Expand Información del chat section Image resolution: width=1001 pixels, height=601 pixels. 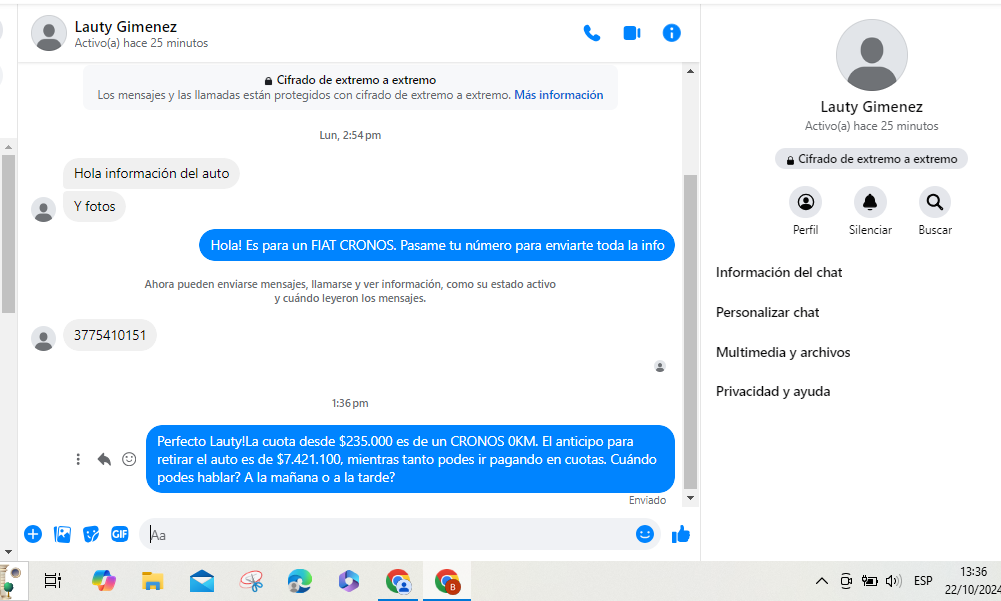click(x=779, y=272)
